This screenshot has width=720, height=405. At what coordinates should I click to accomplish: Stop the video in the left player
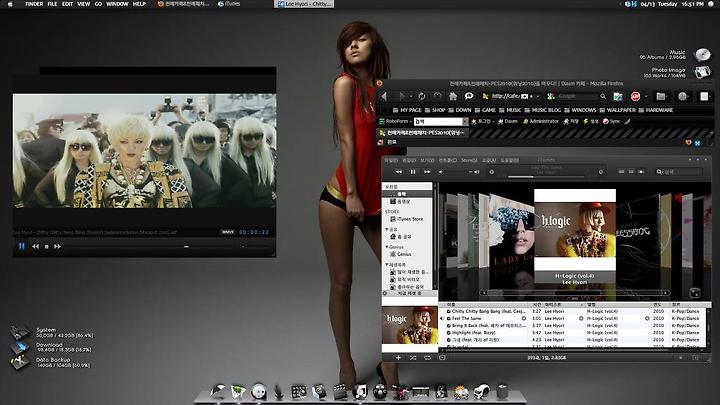[x=46, y=247]
